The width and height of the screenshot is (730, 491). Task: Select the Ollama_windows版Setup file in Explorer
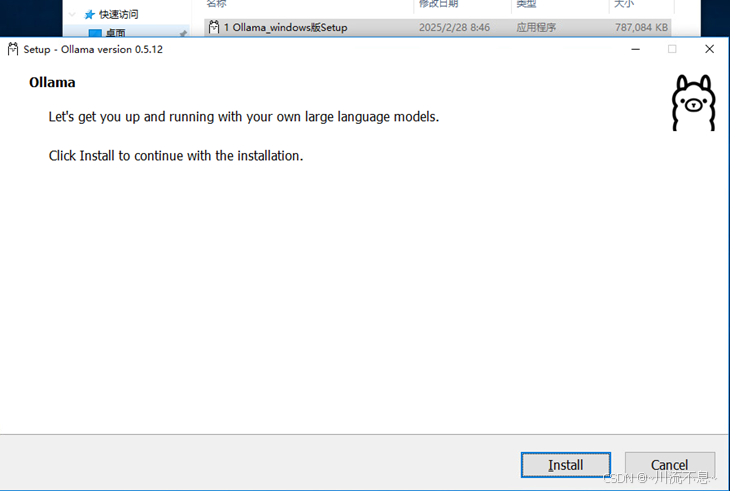tap(438, 27)
